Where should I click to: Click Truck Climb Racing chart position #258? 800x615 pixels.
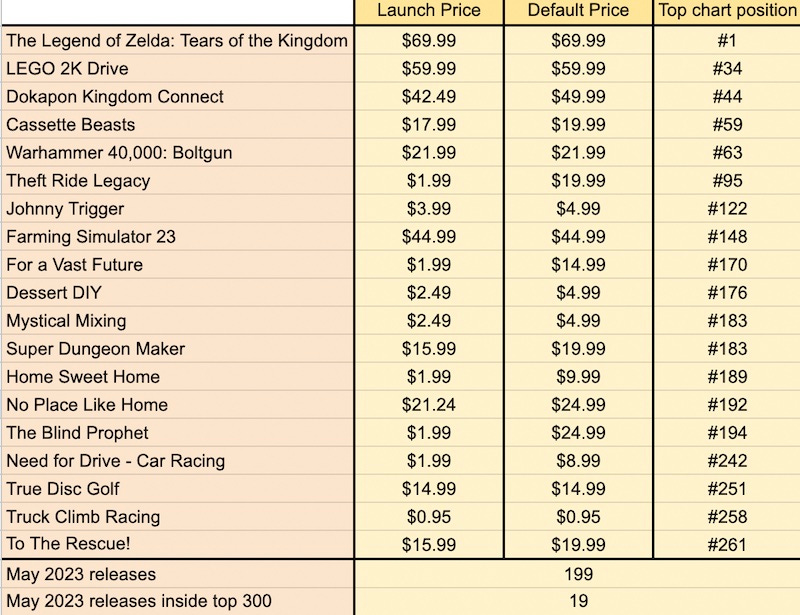coord(727,517)
